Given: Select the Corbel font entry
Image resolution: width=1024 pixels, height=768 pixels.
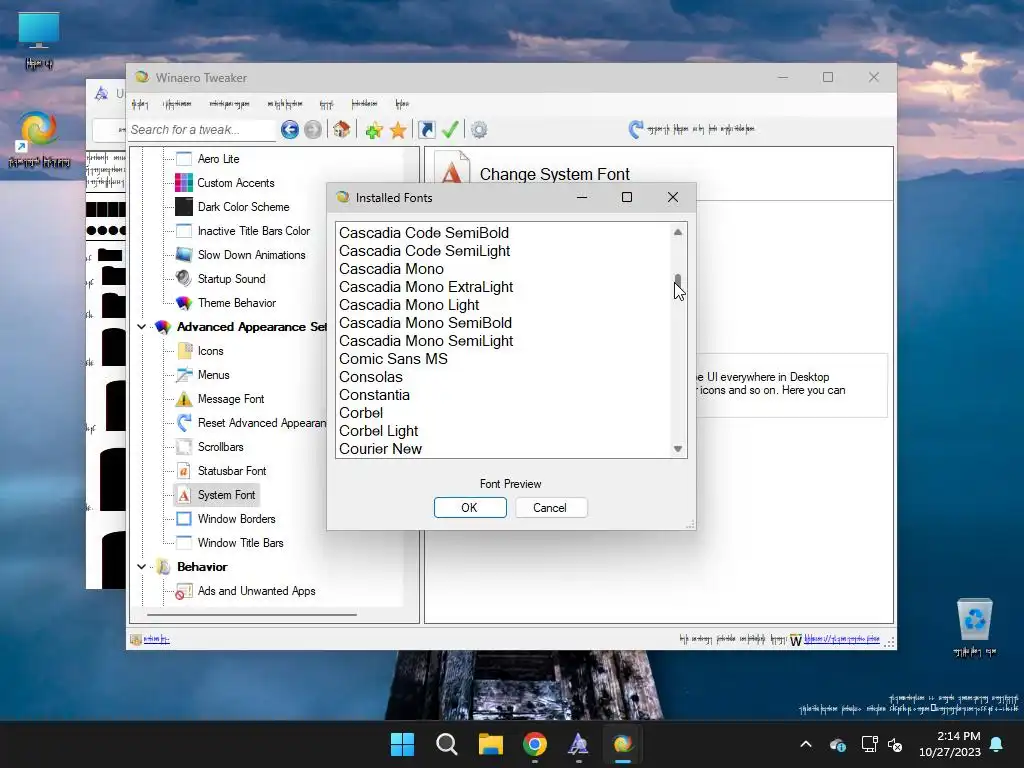Looking at the screenshot, I should point(360,413).
